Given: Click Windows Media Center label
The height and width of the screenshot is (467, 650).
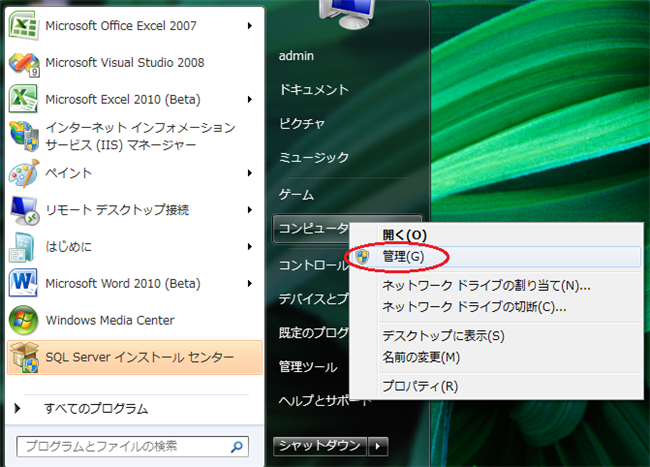Looking at the screenshot, I should pyautogui.click(x=110, y=320).
